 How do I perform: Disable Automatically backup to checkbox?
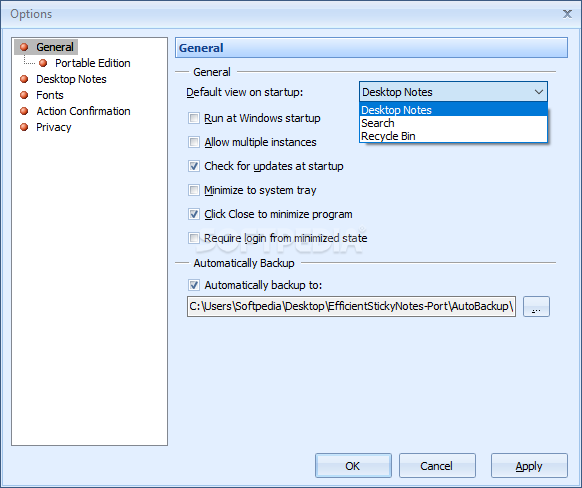tap(194, 285)
